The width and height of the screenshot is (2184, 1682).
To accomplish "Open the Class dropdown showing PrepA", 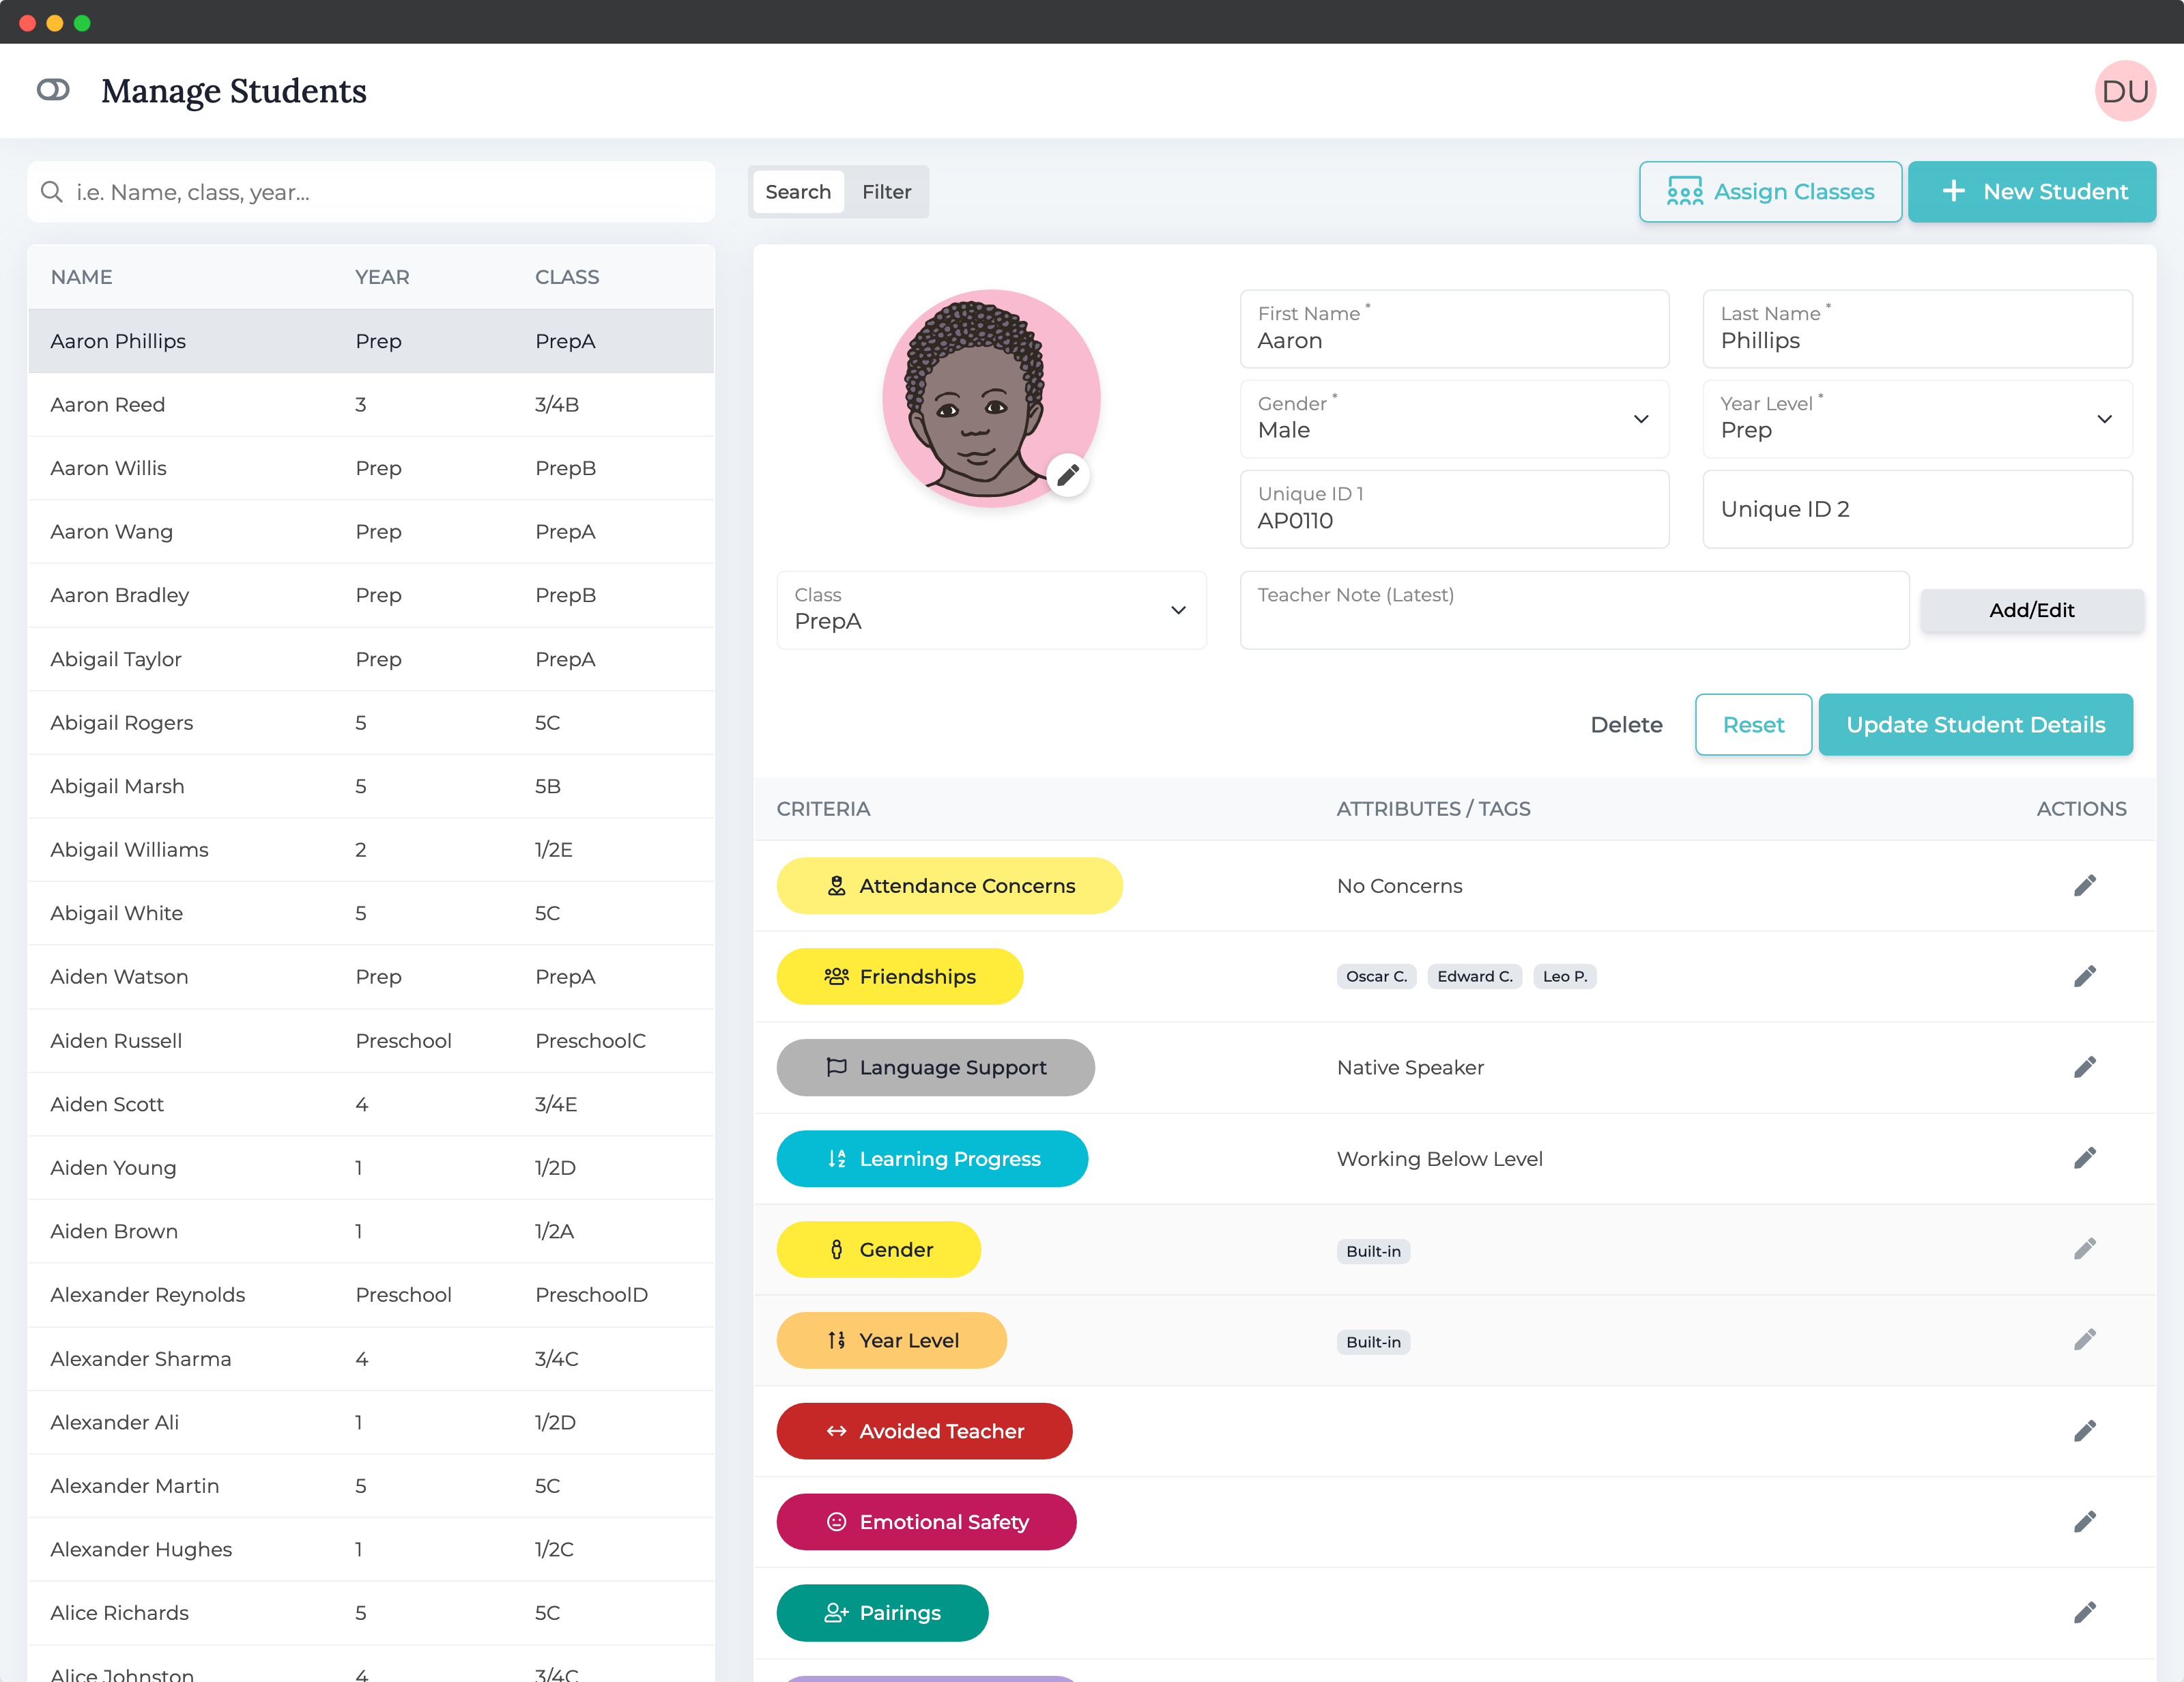I will 990,610.
